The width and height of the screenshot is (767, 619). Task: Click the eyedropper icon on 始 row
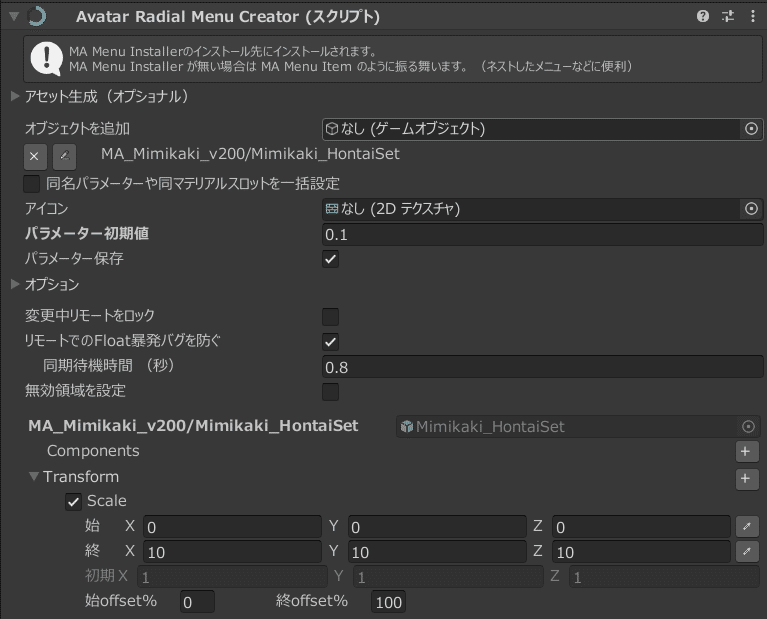click(747, 527)
